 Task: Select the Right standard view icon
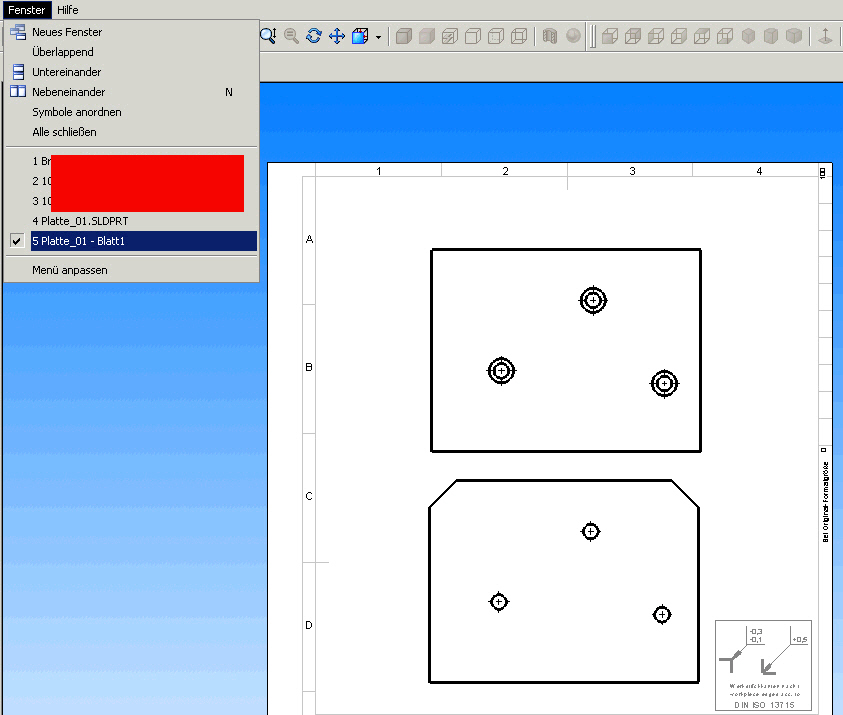[679, 36]
